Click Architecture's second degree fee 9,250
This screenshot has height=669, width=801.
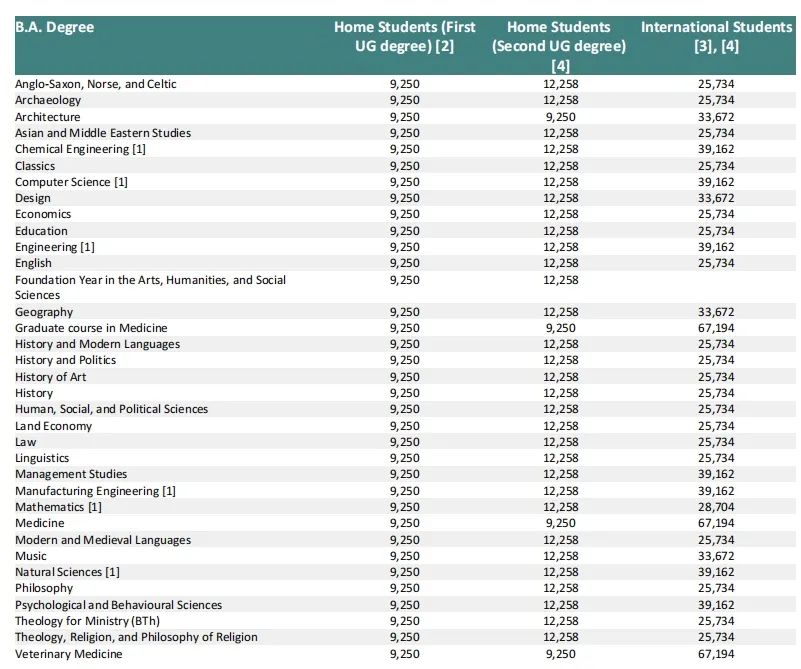pyautogui.click(x=560, y=117)
